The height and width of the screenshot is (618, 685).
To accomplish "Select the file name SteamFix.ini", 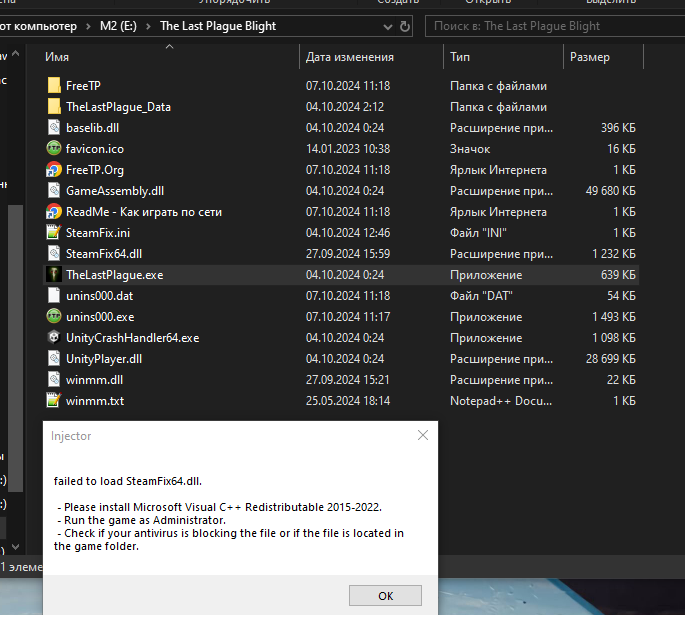I will [x=98, y=233].
